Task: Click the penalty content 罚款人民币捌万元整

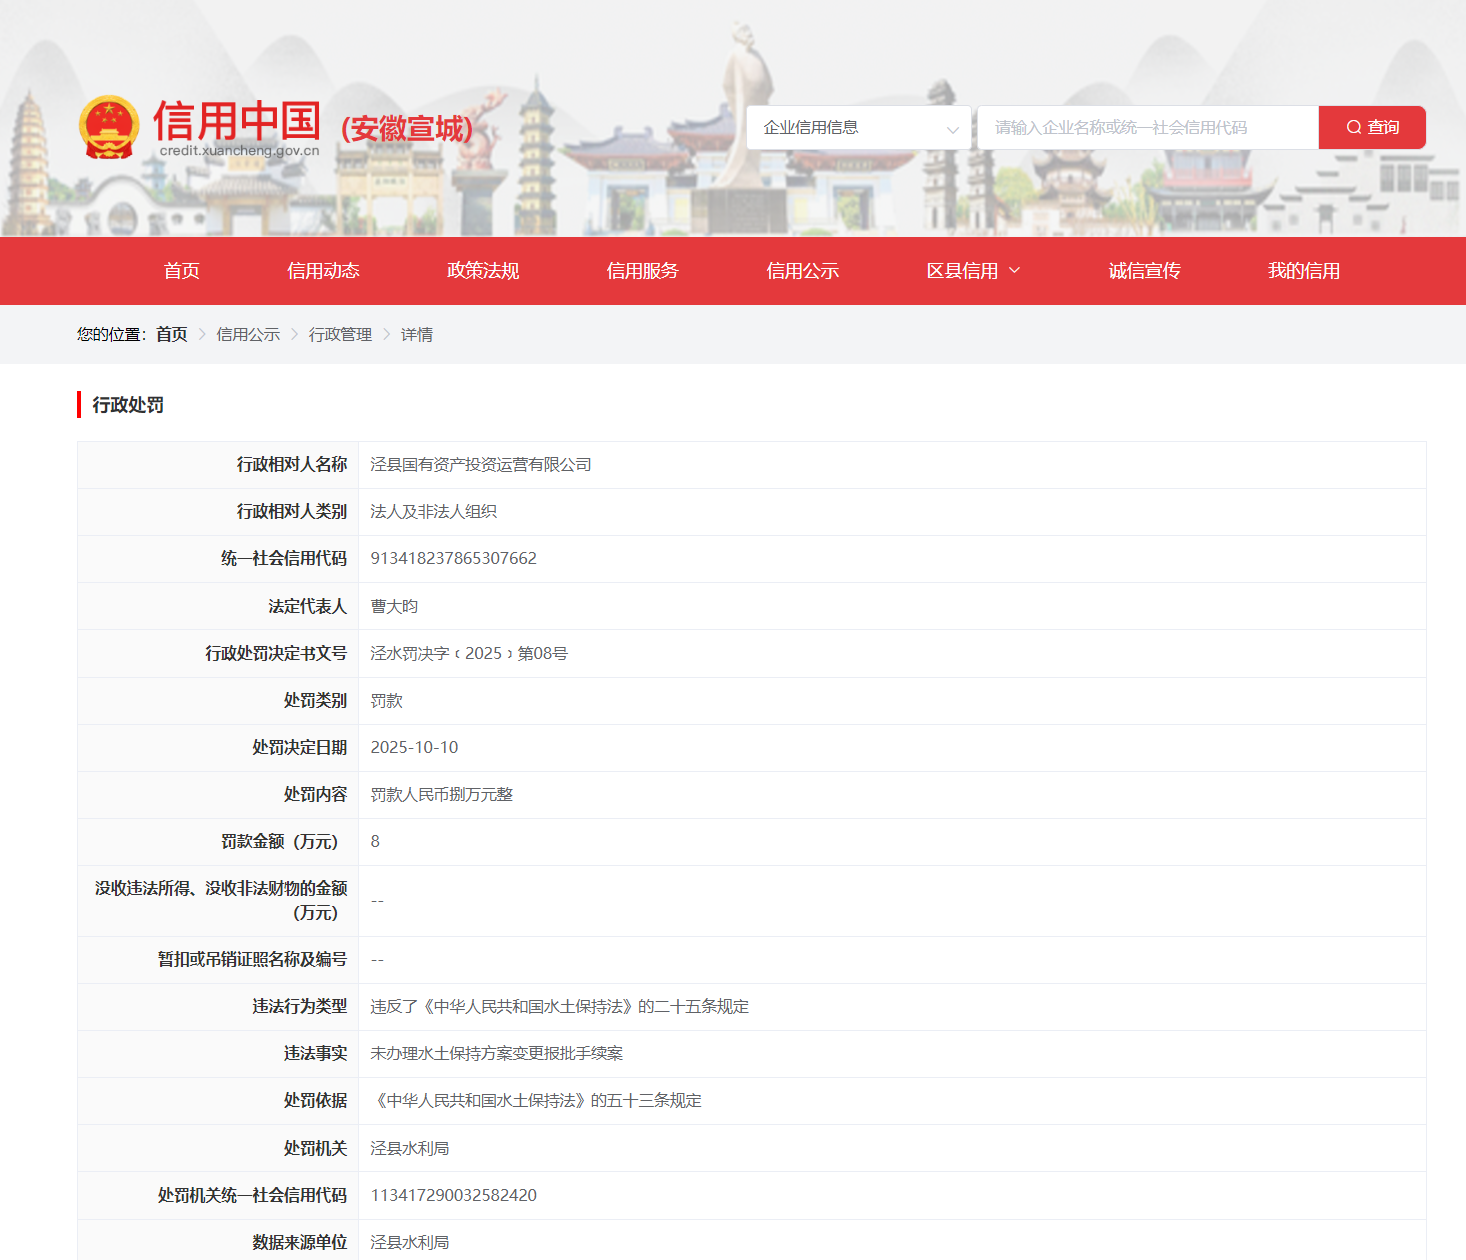Action: click(x=441, y=795)
